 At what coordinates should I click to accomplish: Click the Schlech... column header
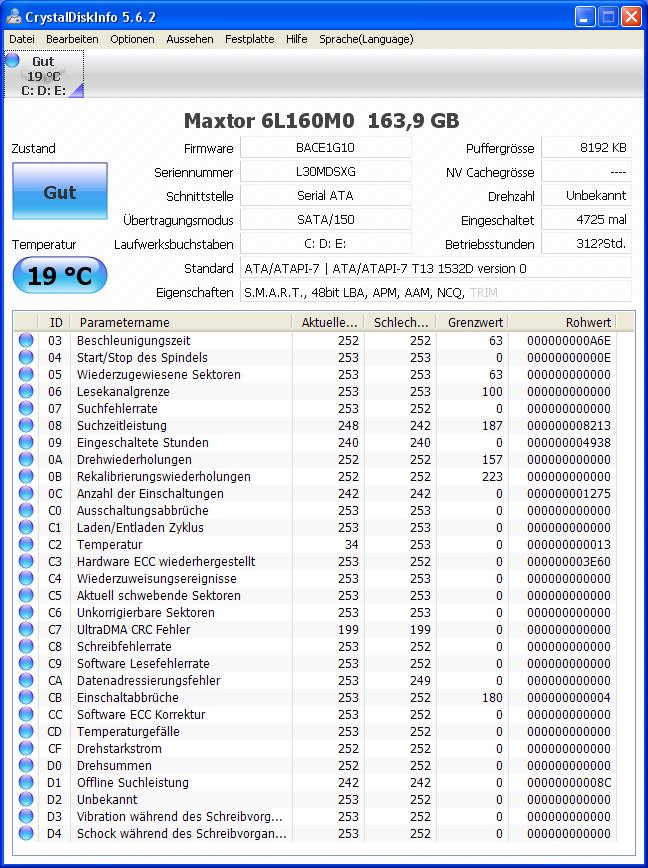pos(400,322)
